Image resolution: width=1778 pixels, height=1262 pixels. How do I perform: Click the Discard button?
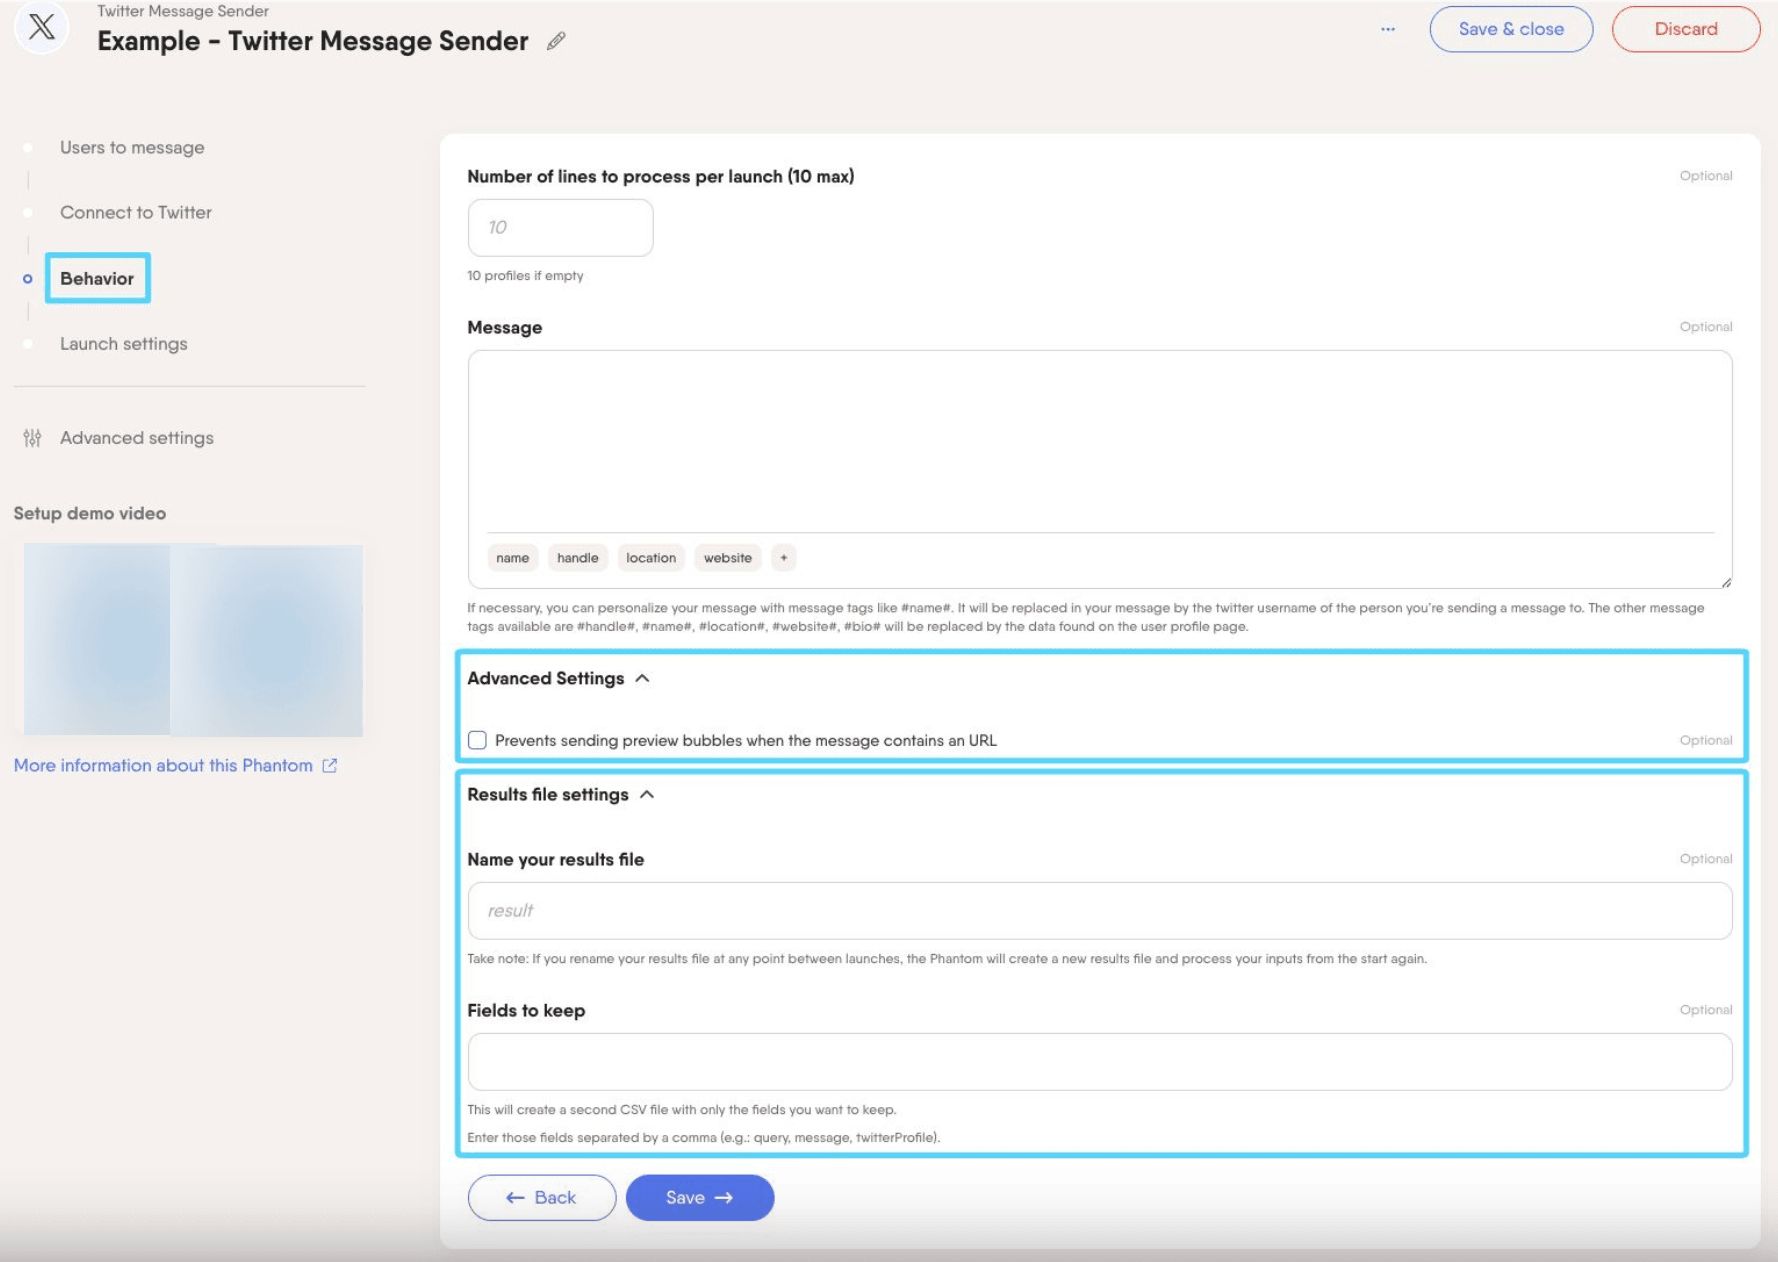coord(1686,29)
